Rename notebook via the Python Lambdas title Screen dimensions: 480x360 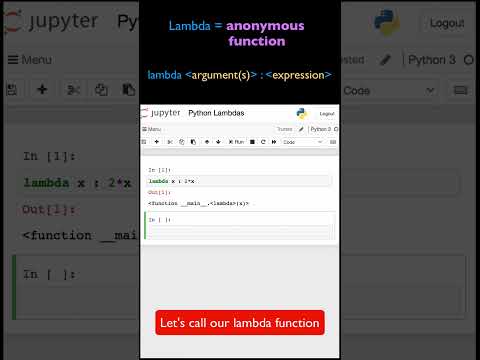[216, 113]
